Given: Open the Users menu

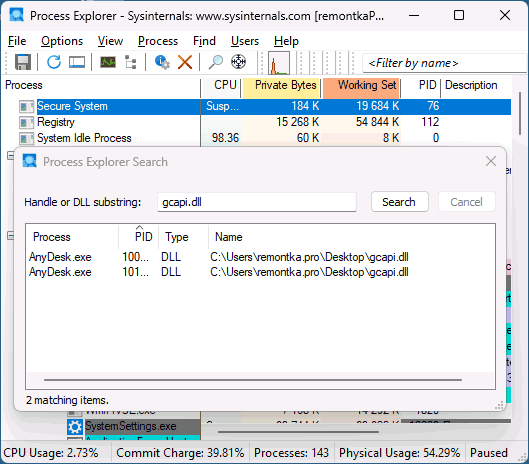Looking at the screenshot, I should [245, 41].
